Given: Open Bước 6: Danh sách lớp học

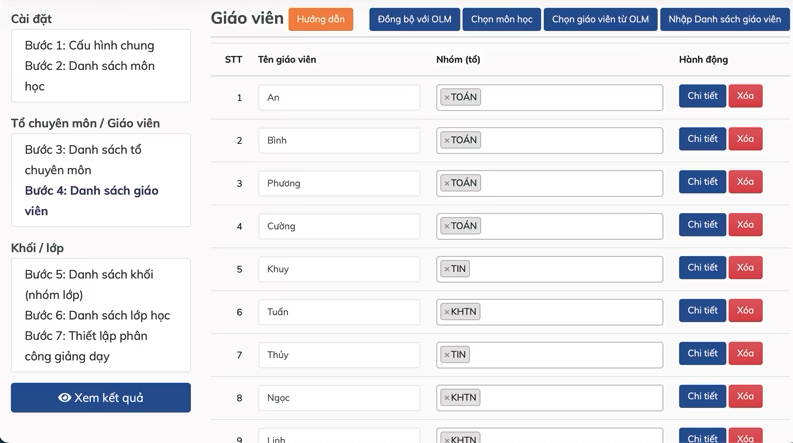Looking at the screenshot, I should (97, 316).
